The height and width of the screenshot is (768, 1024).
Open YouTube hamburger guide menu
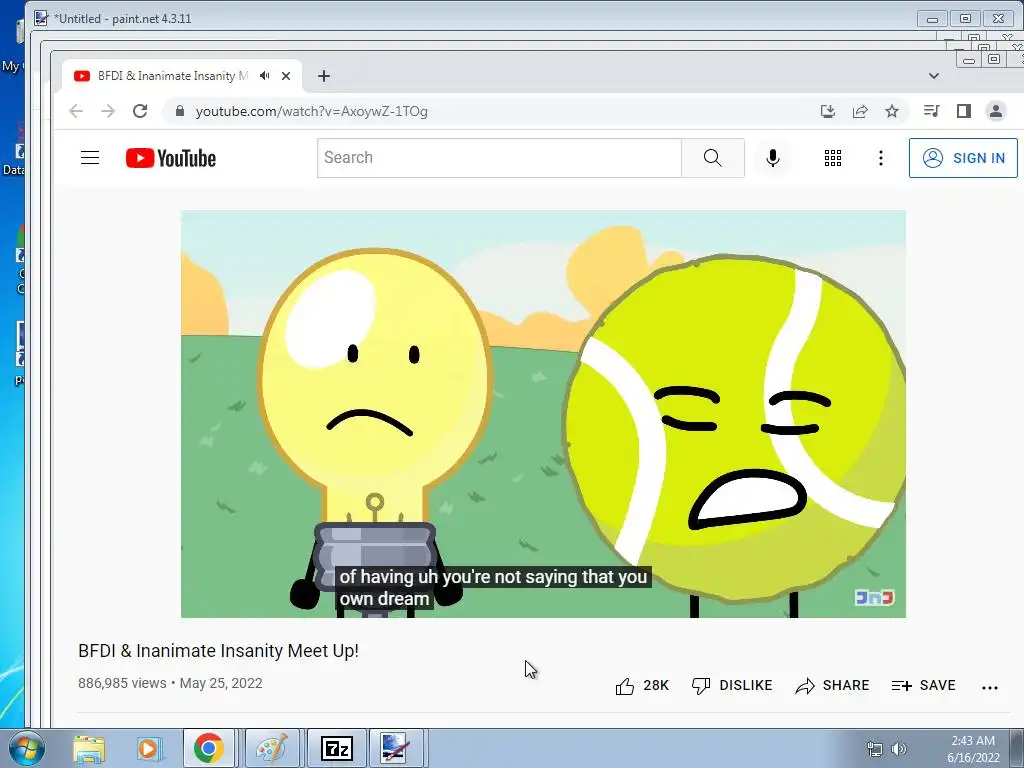coord(90,158)
